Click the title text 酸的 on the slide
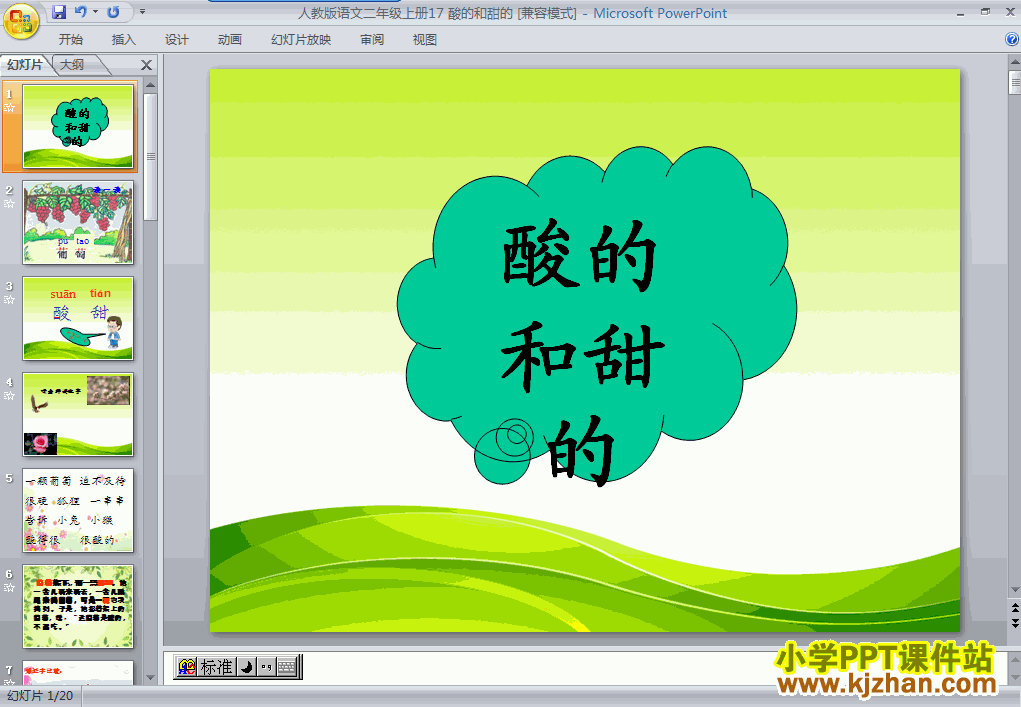Viewport: 1021px width, 707px height. (x=579, y=256)
